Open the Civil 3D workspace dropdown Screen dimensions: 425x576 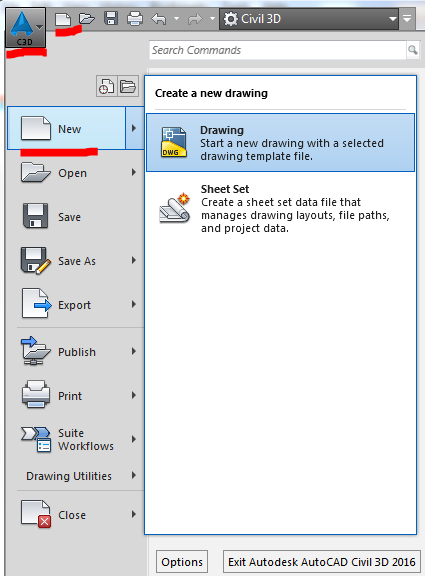point(309,19)
